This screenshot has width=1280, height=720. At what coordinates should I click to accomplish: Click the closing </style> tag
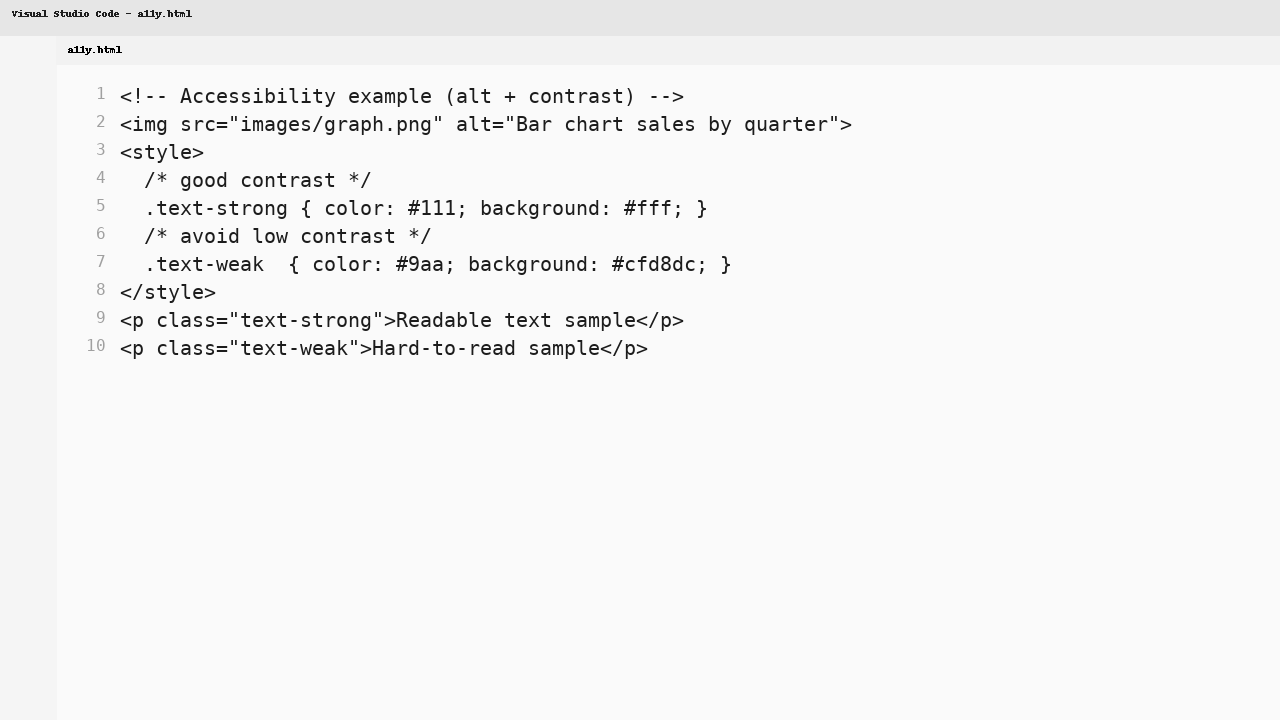coord(167,292)
